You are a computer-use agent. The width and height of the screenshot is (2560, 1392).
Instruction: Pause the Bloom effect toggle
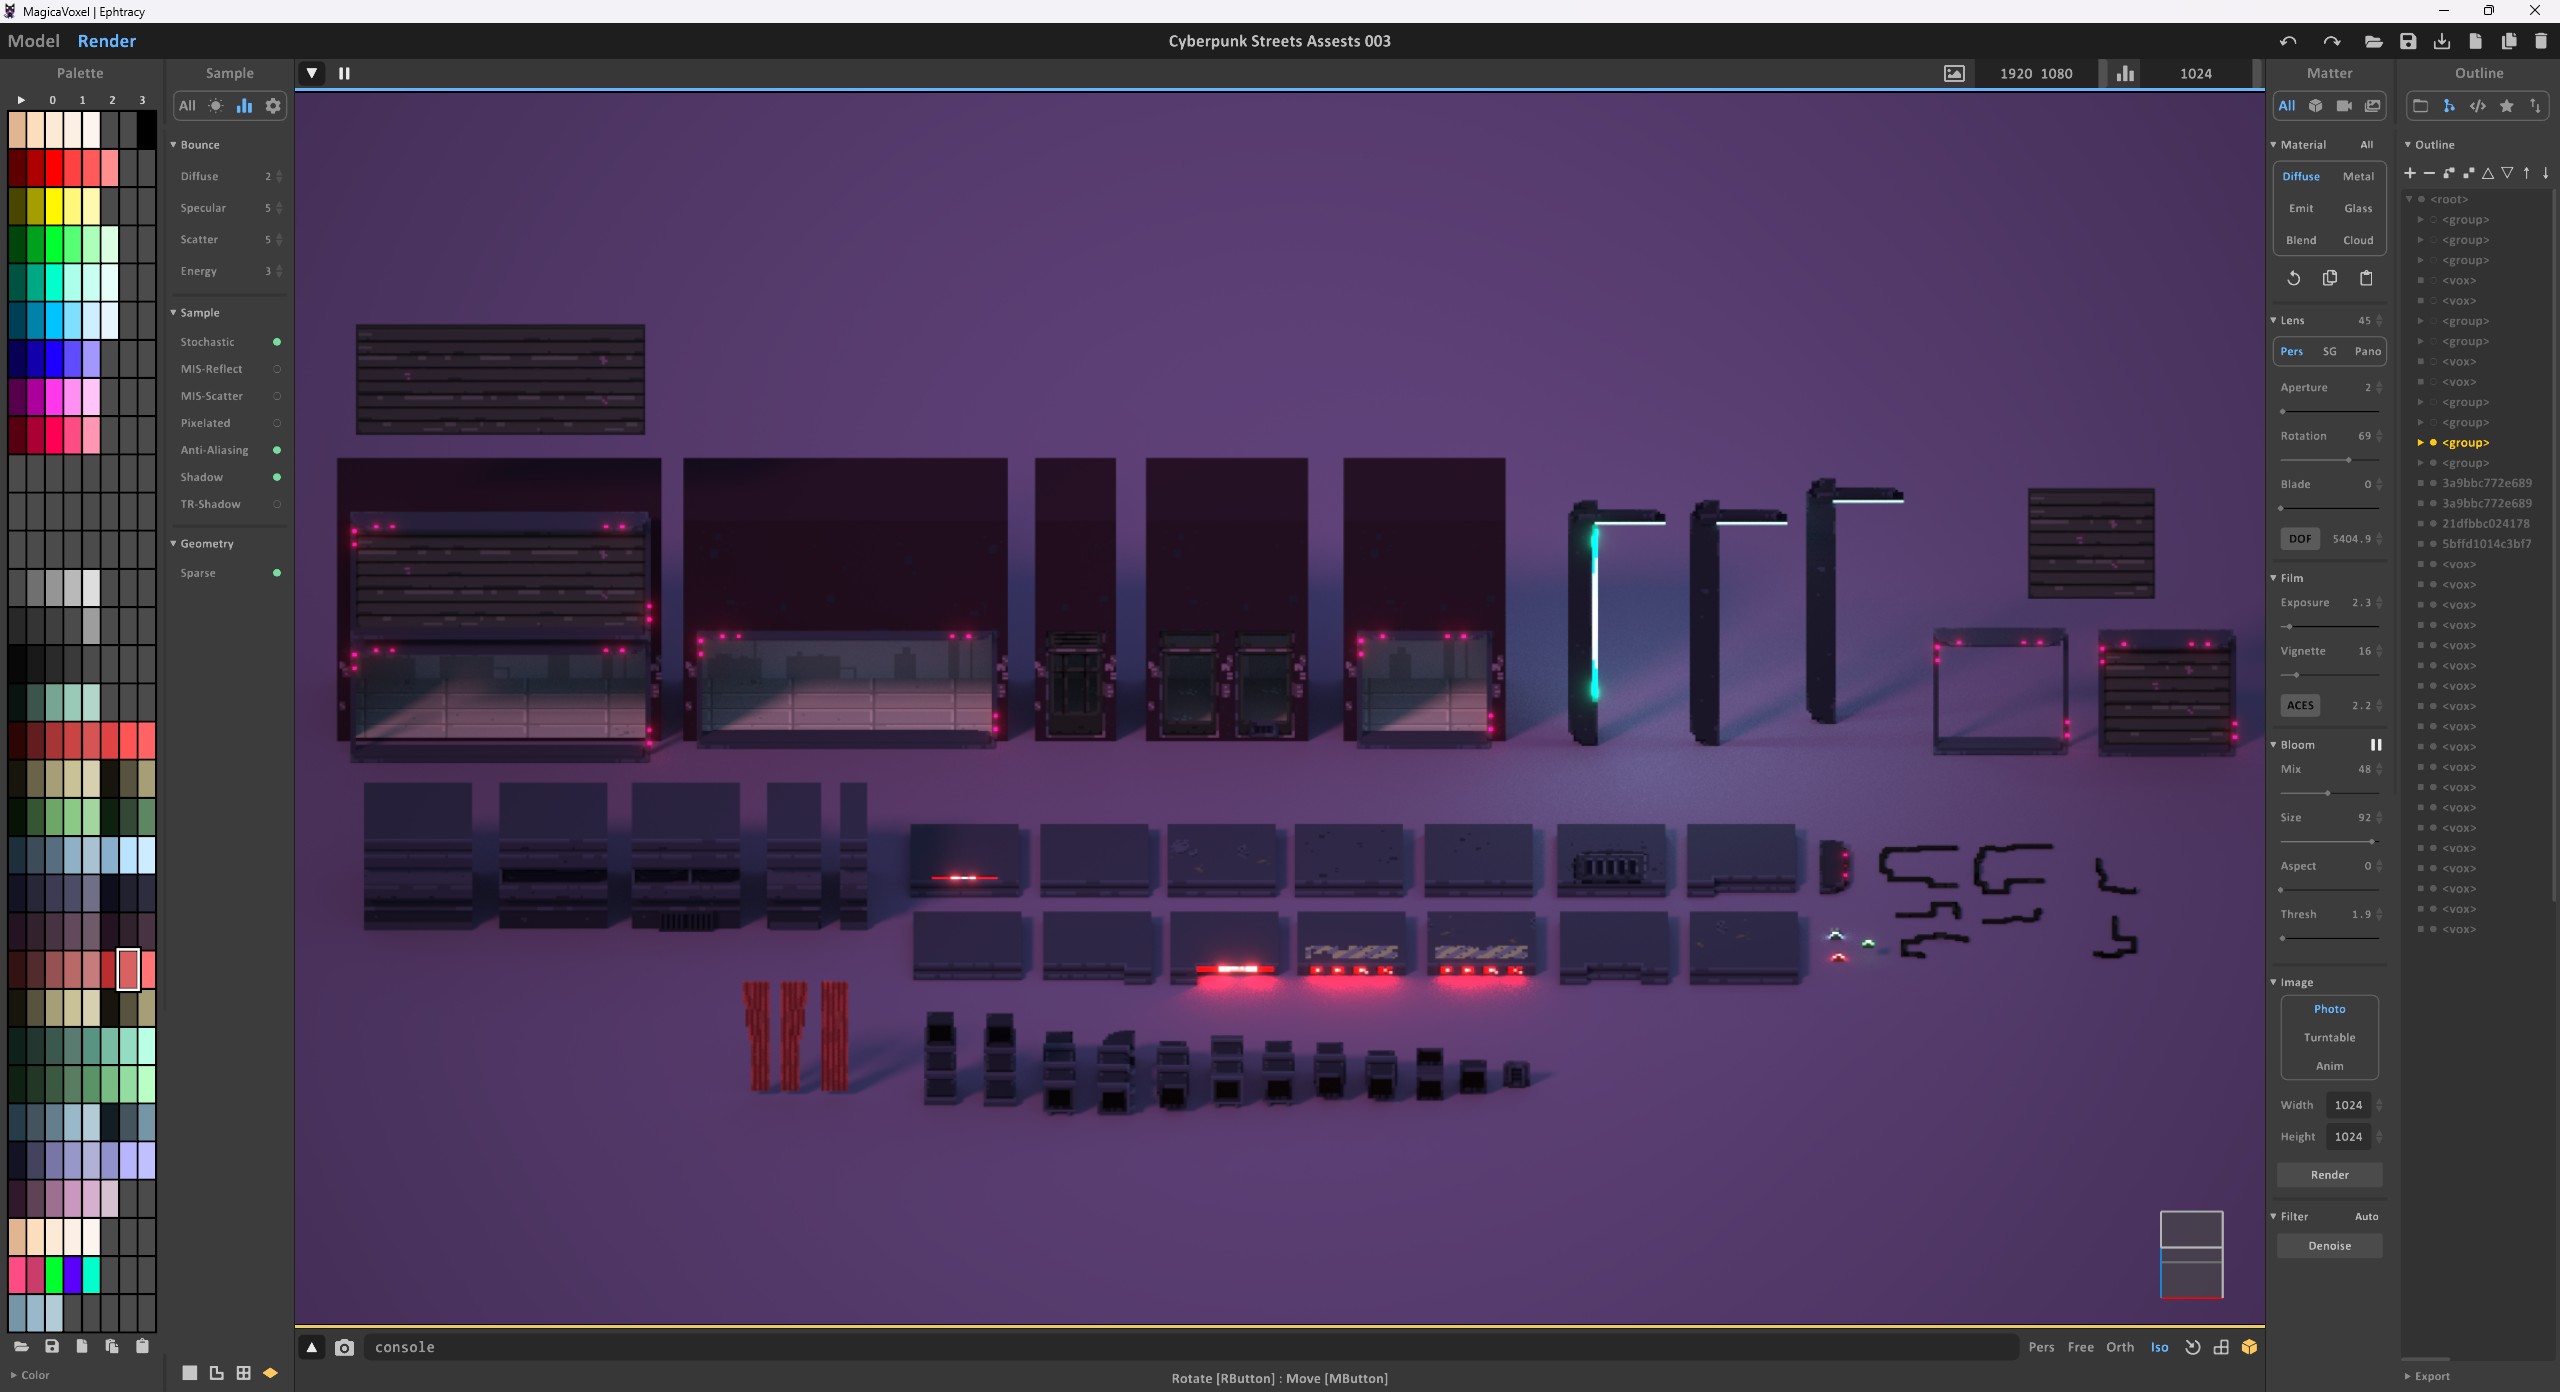click(2376, 745)
